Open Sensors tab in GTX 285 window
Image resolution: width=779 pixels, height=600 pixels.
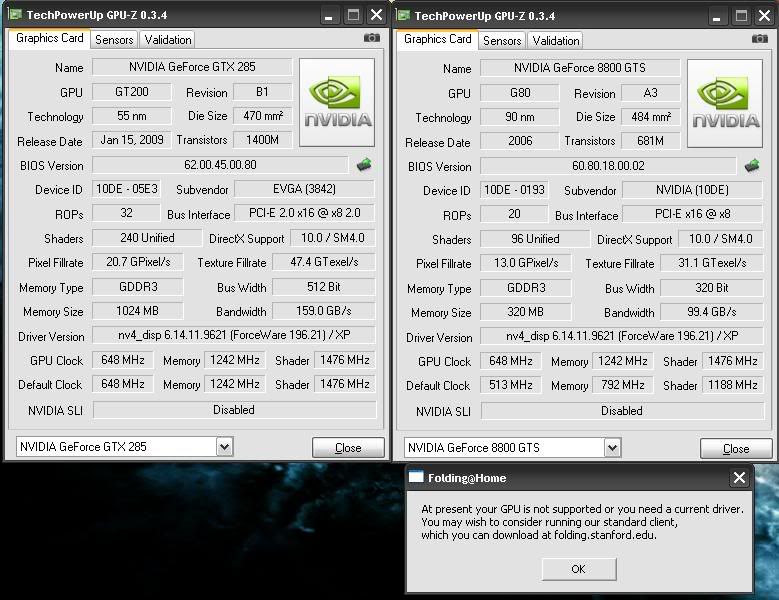(x=114, y=40)
